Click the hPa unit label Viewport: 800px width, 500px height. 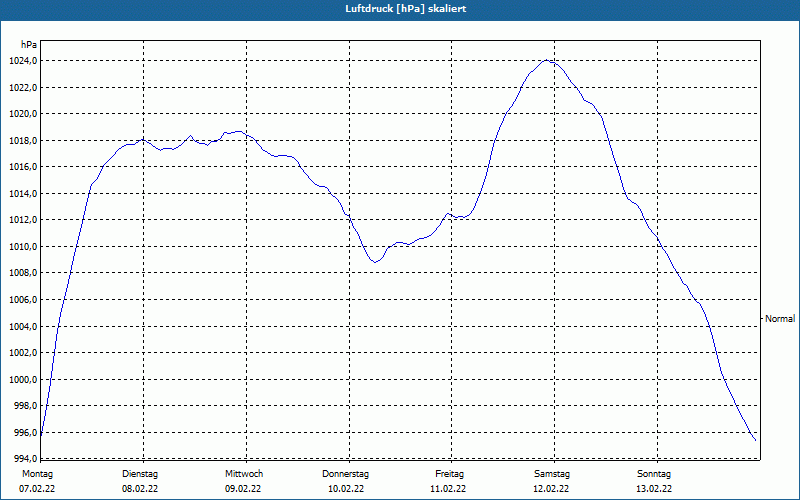point(29,45)
